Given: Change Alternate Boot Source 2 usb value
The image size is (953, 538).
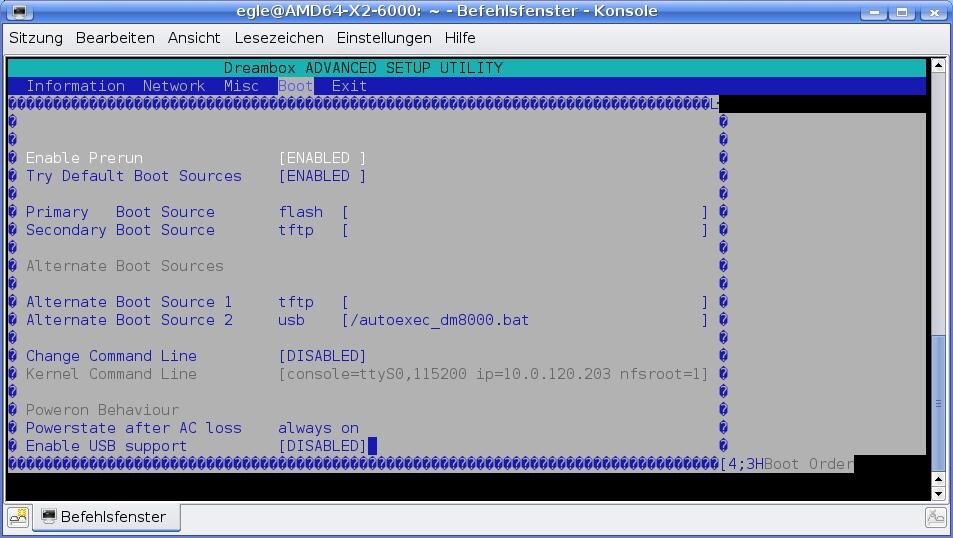Looking at the screenshot, I should (x=292, y=320).
